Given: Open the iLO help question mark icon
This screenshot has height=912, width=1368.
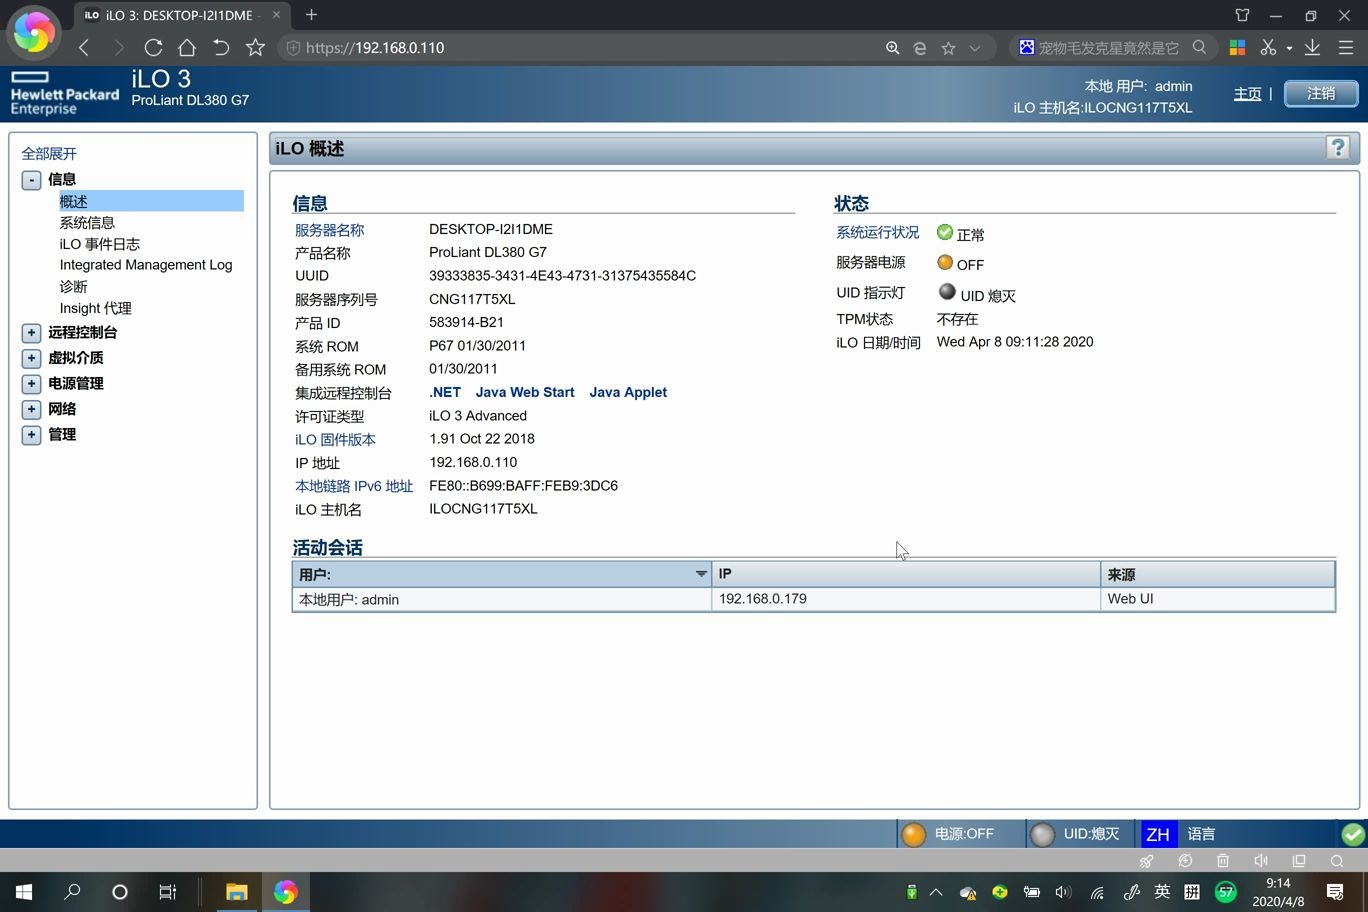Looking at the screenshot, I should [x=1338, y=147].
